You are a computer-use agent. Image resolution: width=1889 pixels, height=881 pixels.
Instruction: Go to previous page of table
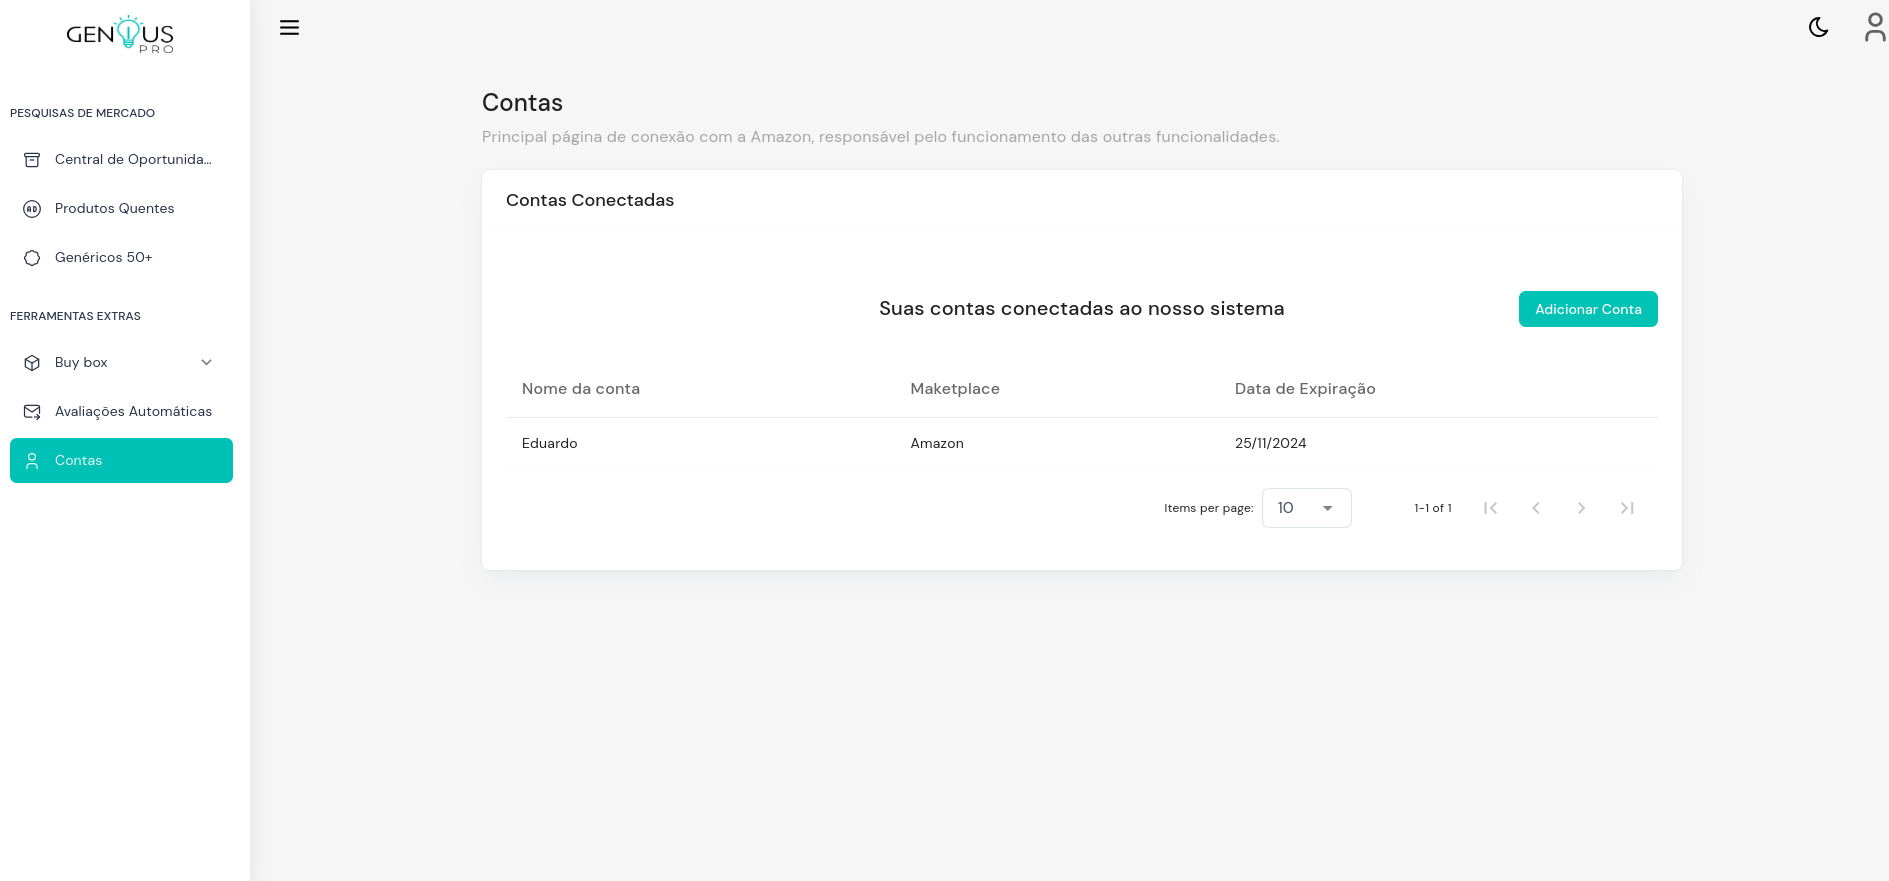[1536, 508]
